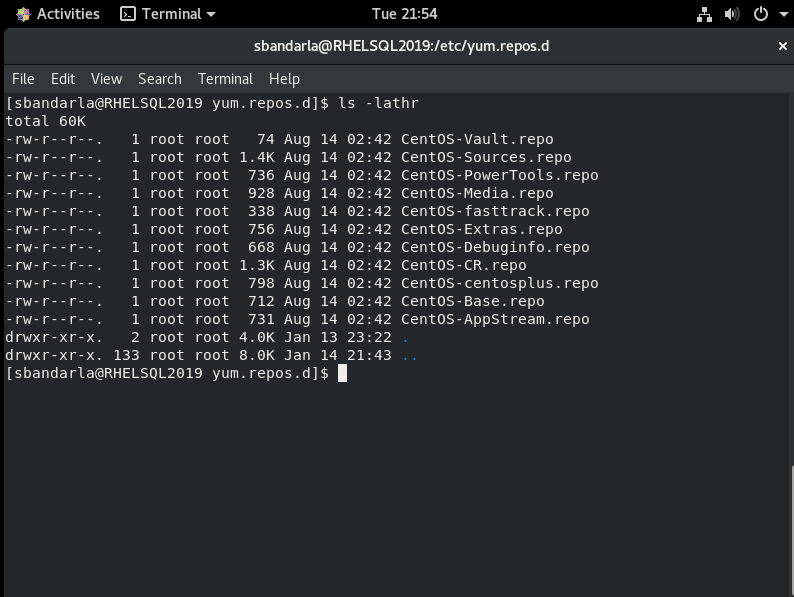
Task: Click the cursor at the last prompt
Action: [342, 373]
